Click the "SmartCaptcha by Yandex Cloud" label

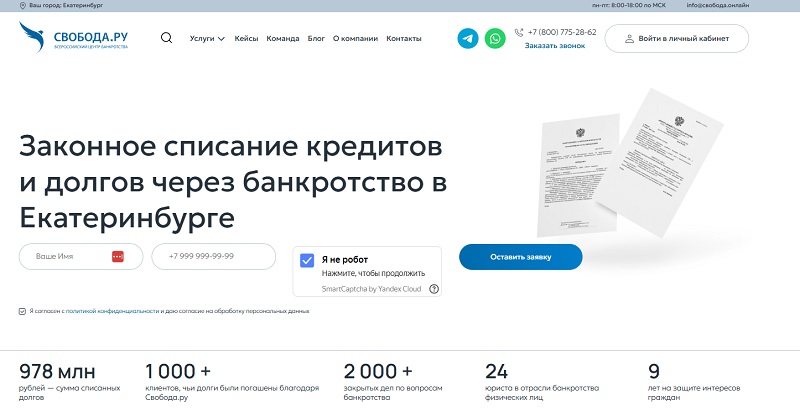point(371,289)
